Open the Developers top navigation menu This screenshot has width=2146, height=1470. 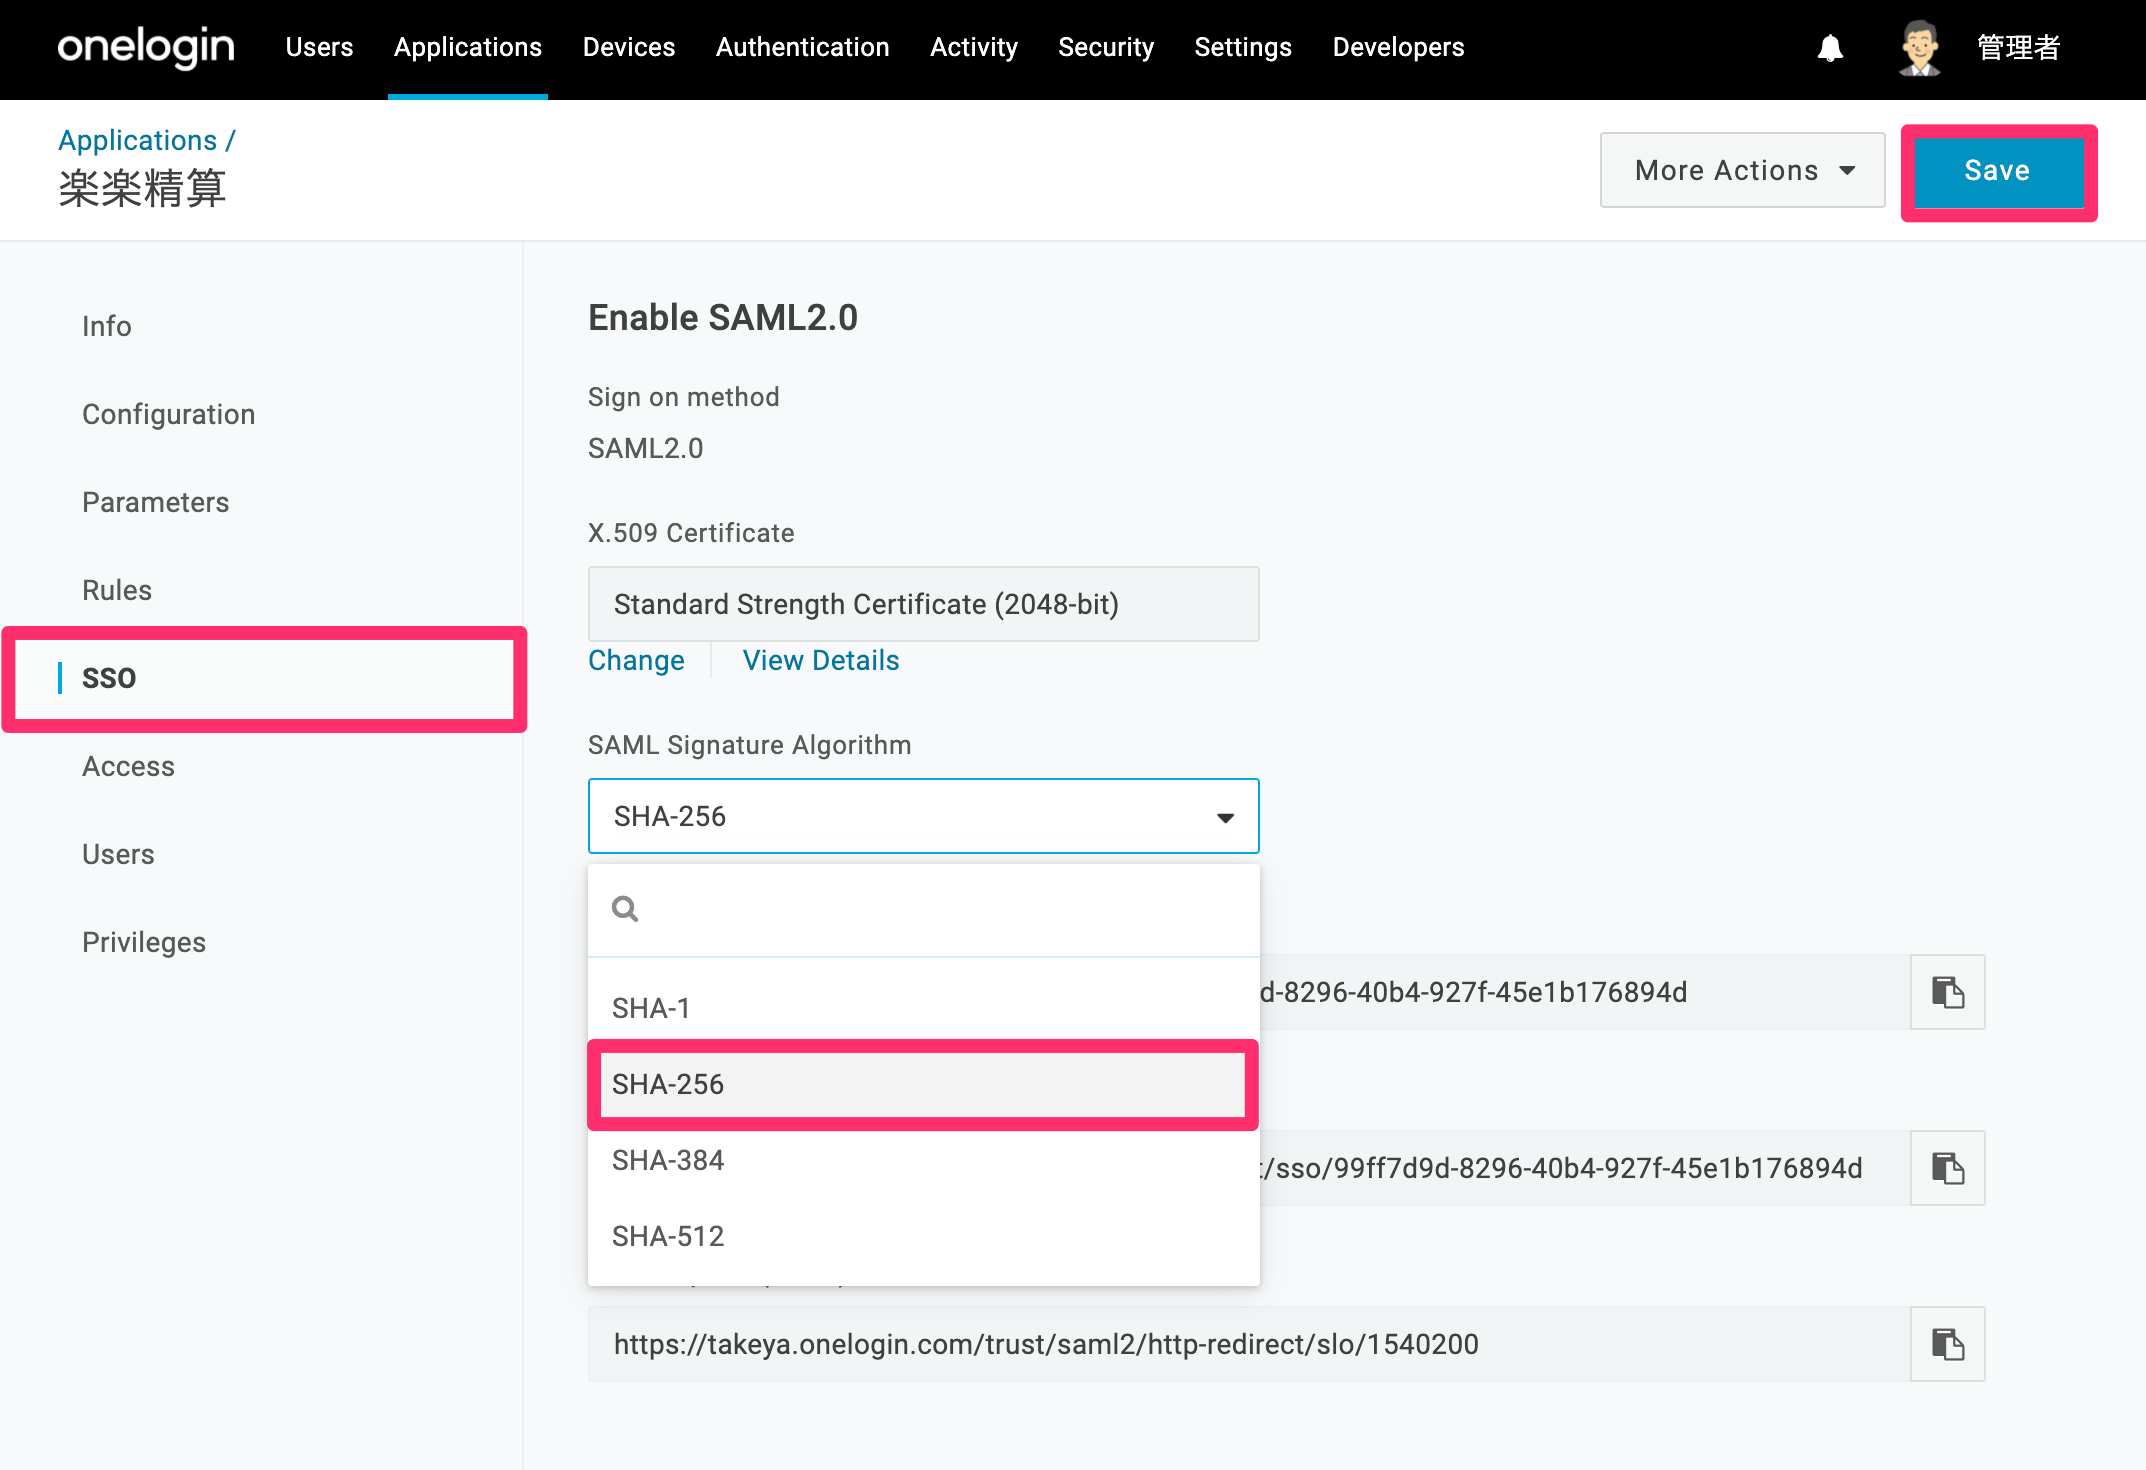point(1398,47)
